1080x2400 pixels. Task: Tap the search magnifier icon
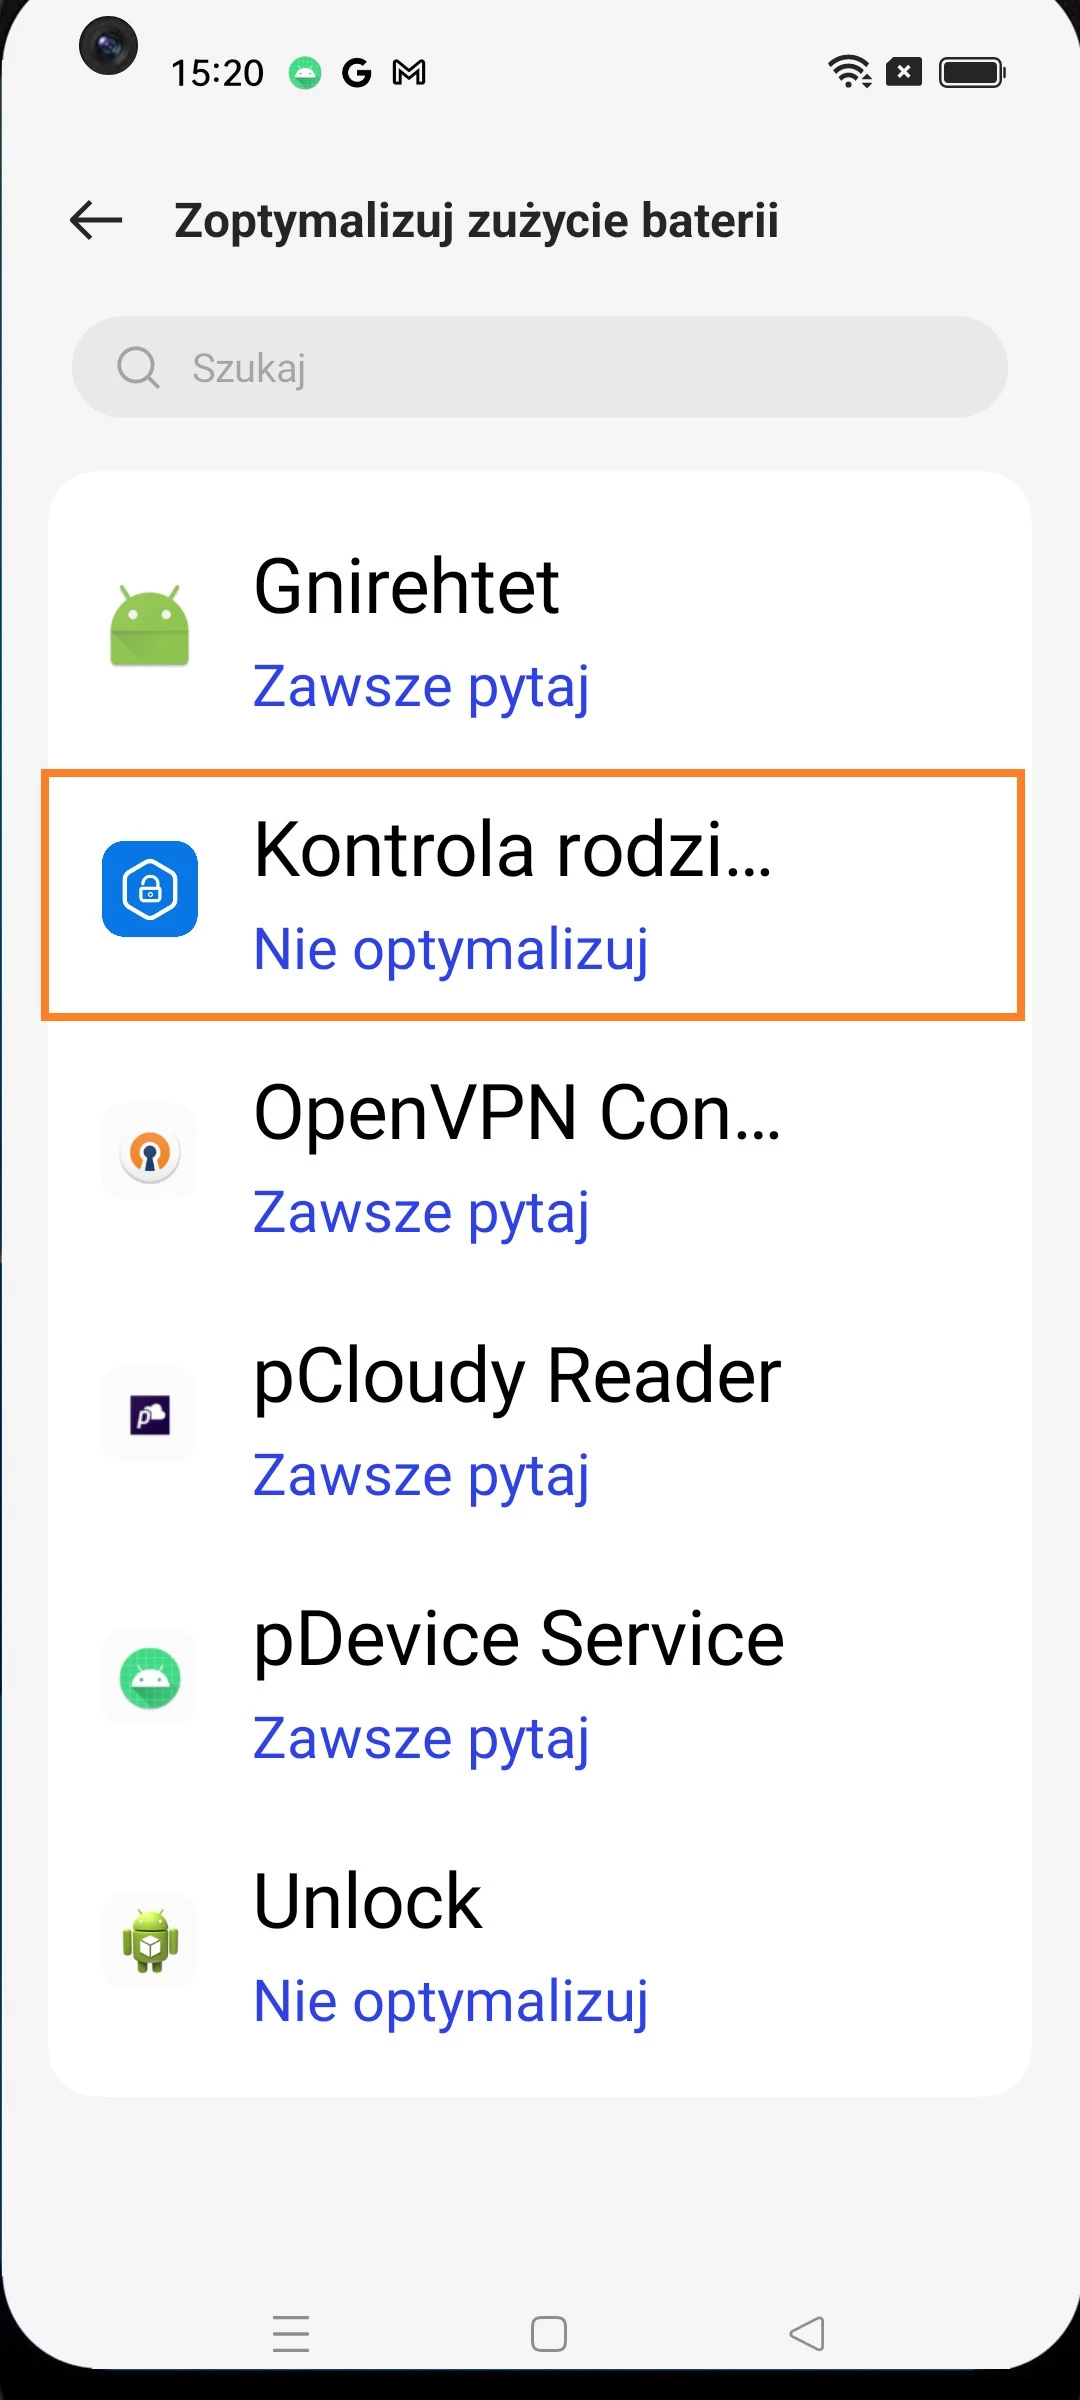point(138,368)
